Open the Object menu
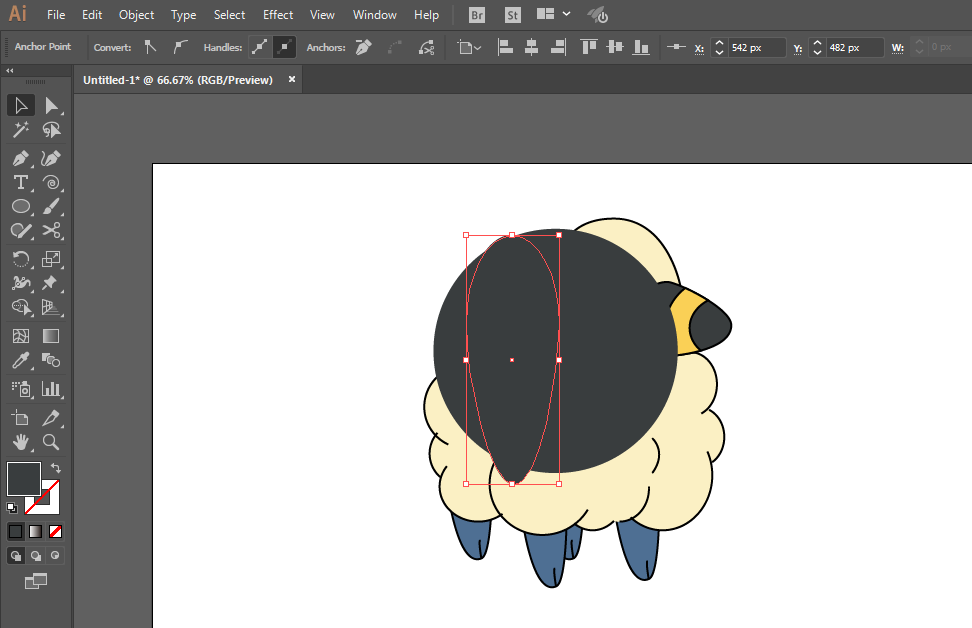This screenshot has height=628, width=972. 136,15
